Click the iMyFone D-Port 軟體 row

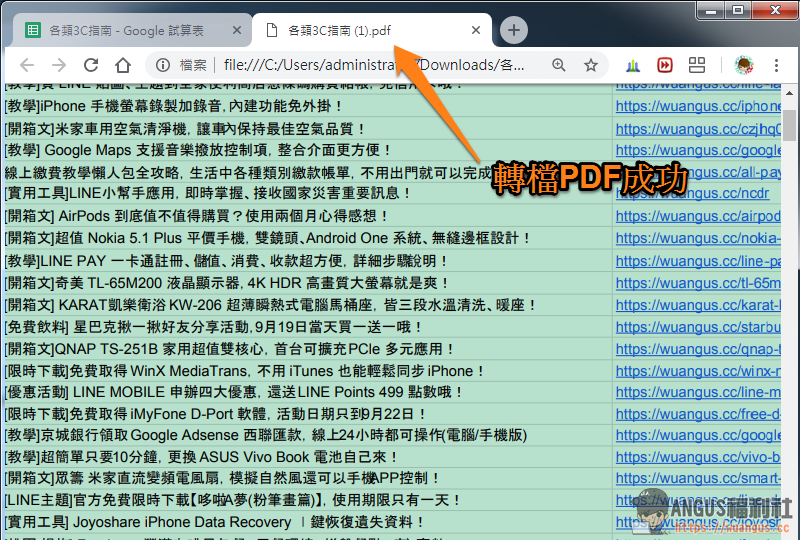215,414
